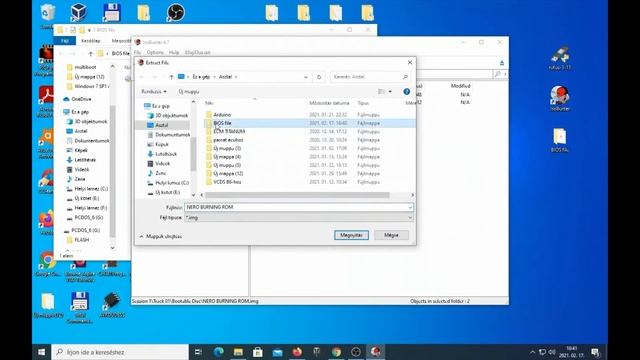Sort by the Módosítás dátuma column header
The image size is (640, 360).
(329, 103)
